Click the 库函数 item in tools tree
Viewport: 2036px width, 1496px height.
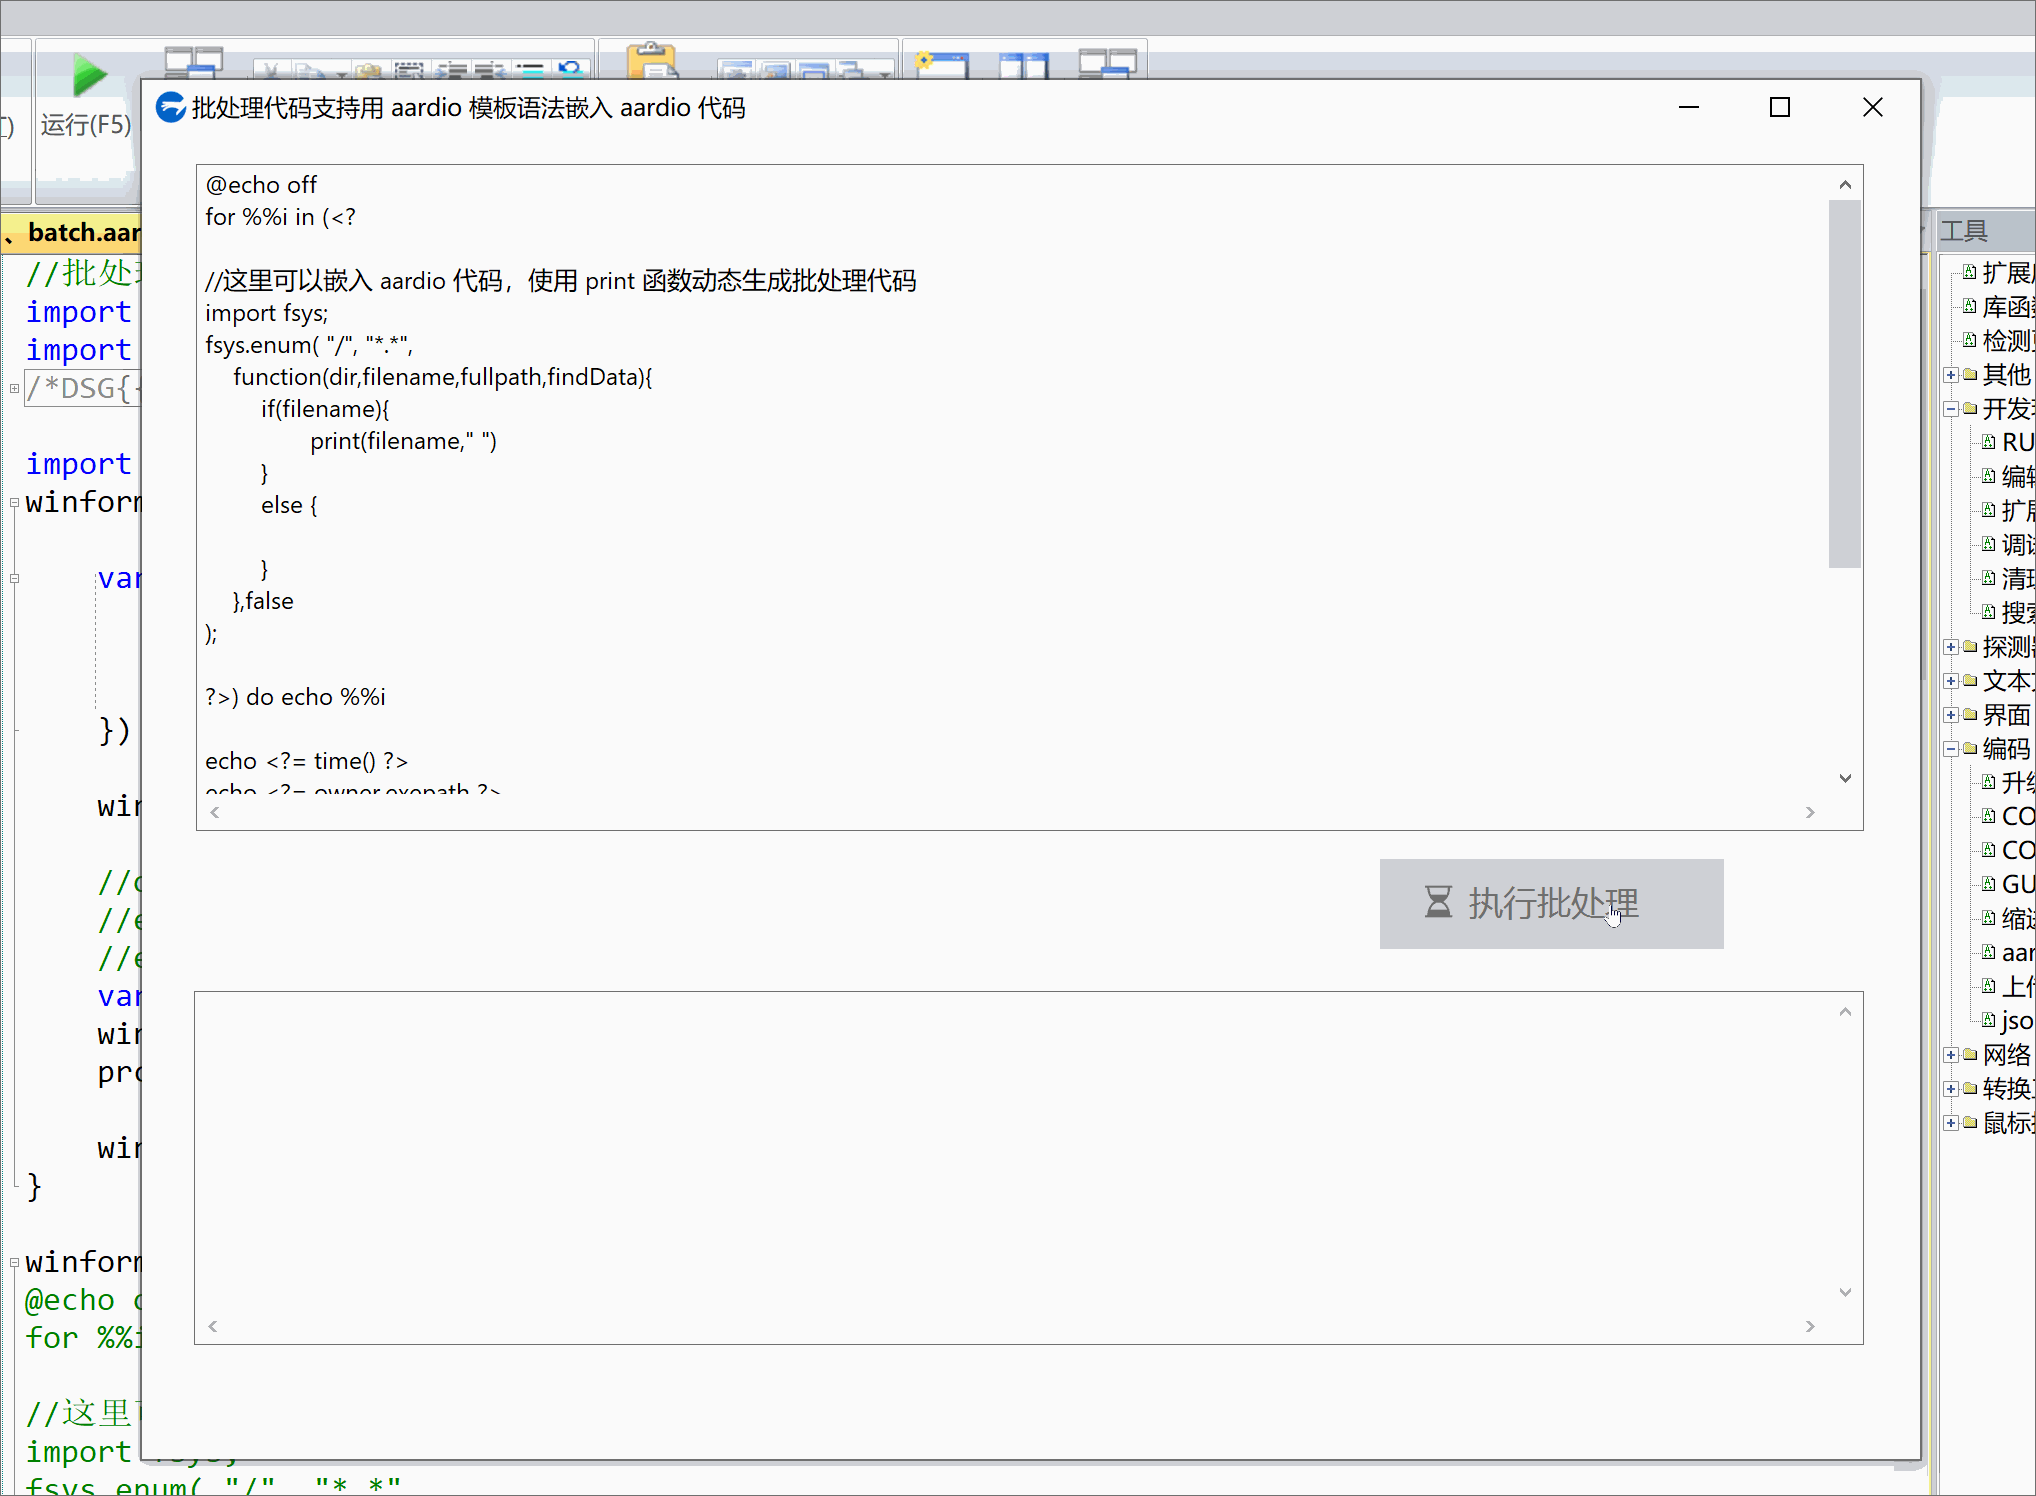(2006, 307)
